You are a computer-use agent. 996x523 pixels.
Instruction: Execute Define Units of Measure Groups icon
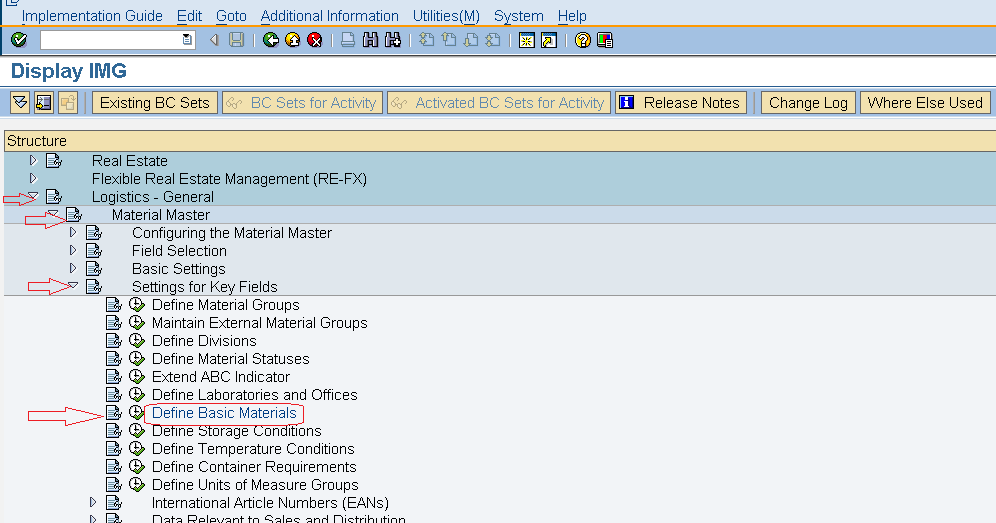(137, 484)
